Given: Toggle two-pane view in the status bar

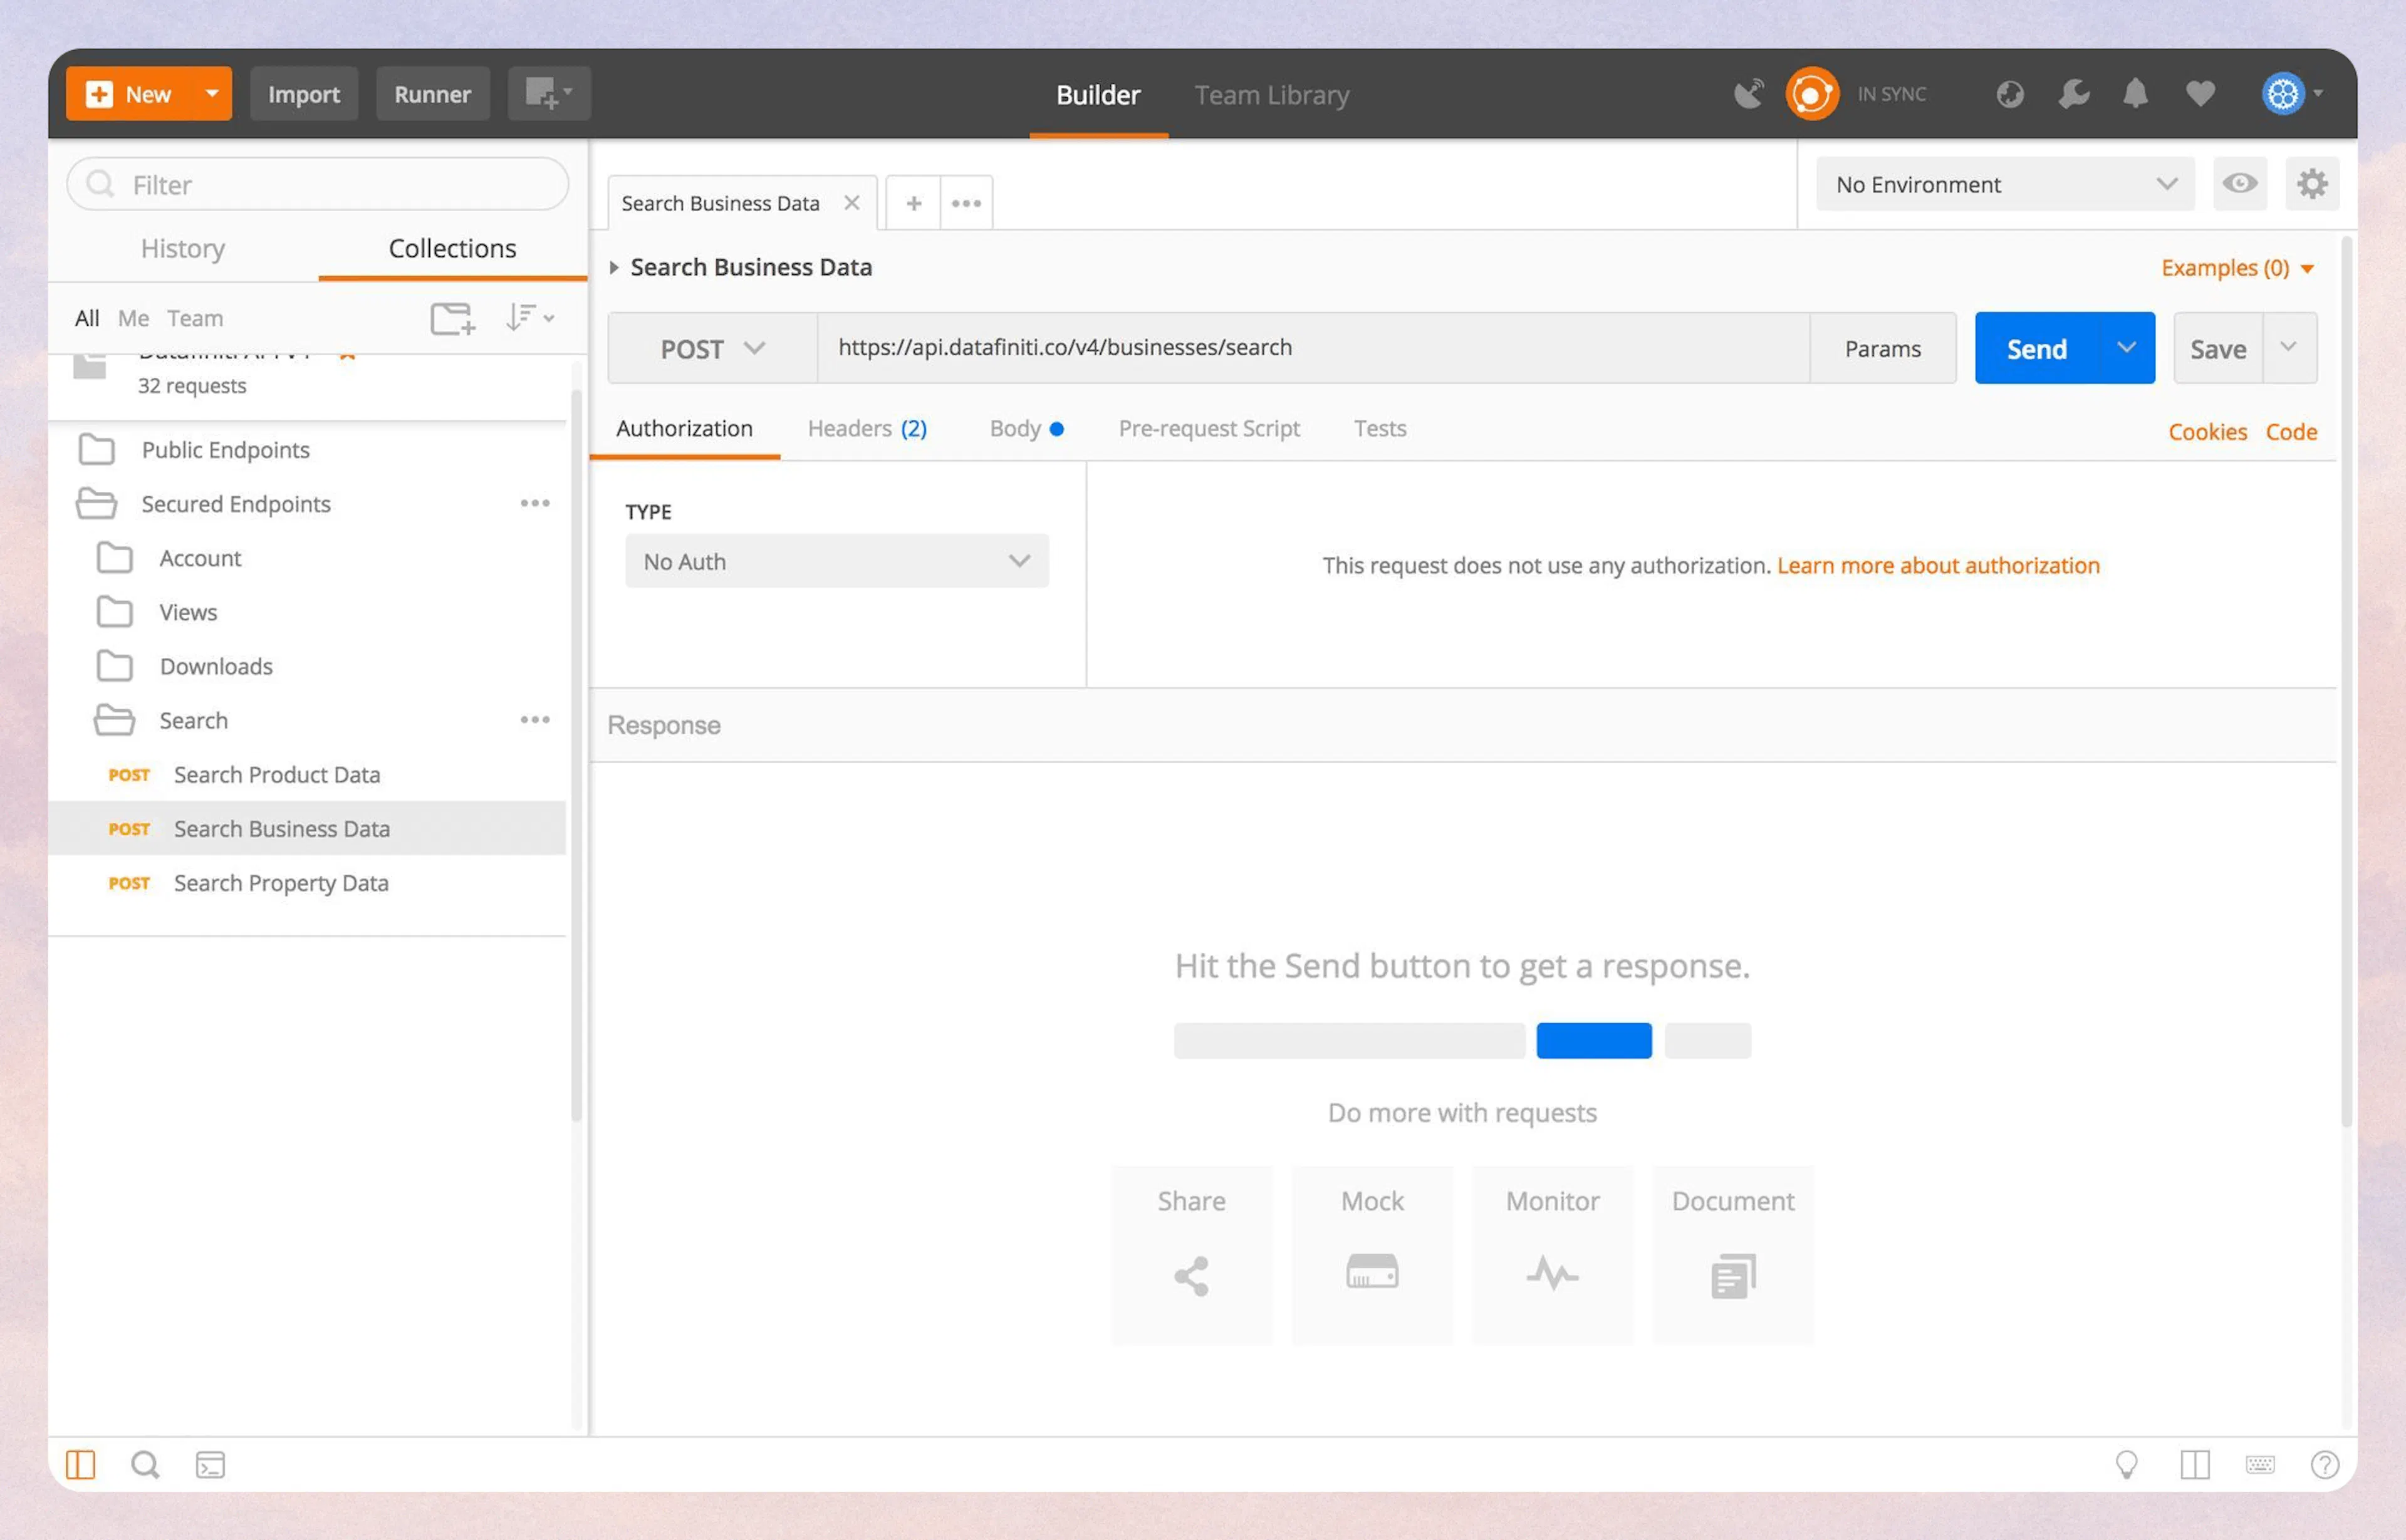Looking at the screenshot, I should [2195, 1464].
